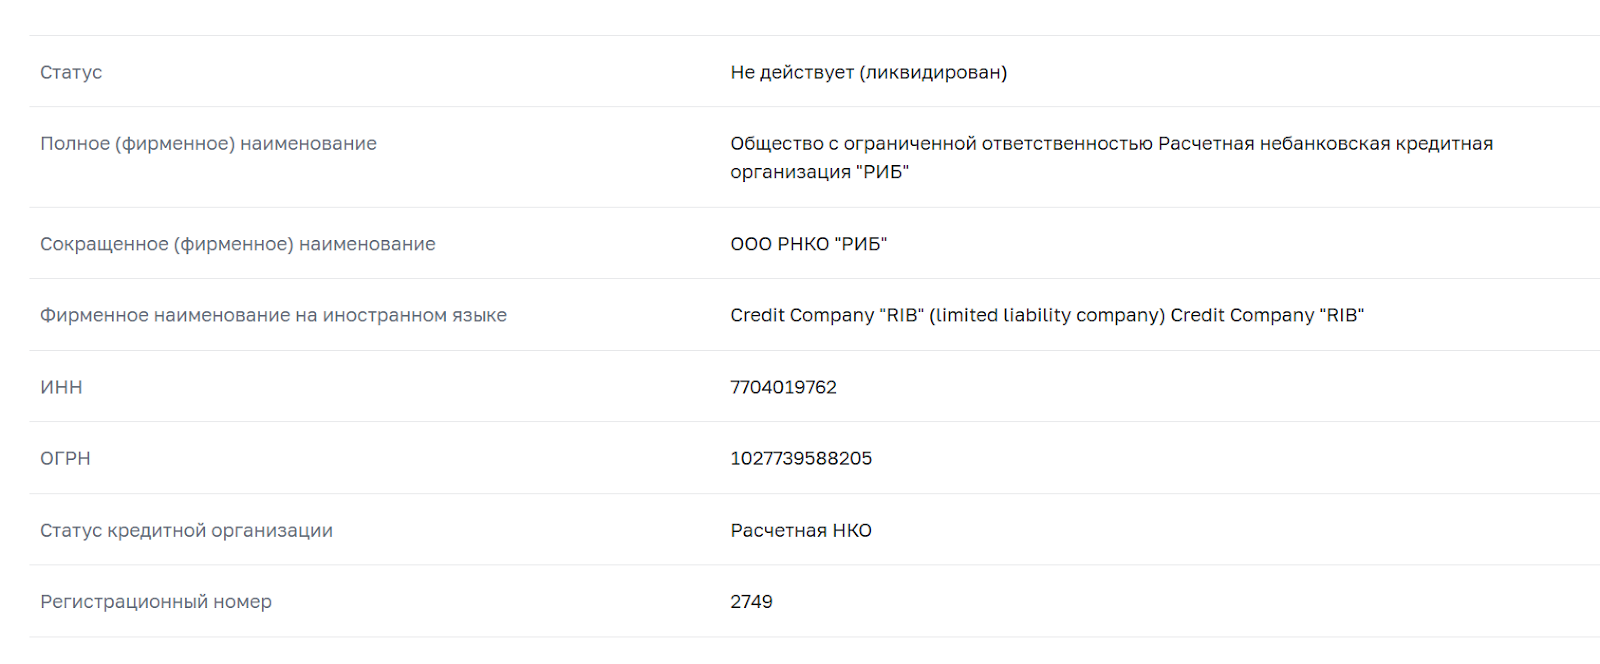Click "Общество с ограниченной ответственностью" text

(941, 143)
